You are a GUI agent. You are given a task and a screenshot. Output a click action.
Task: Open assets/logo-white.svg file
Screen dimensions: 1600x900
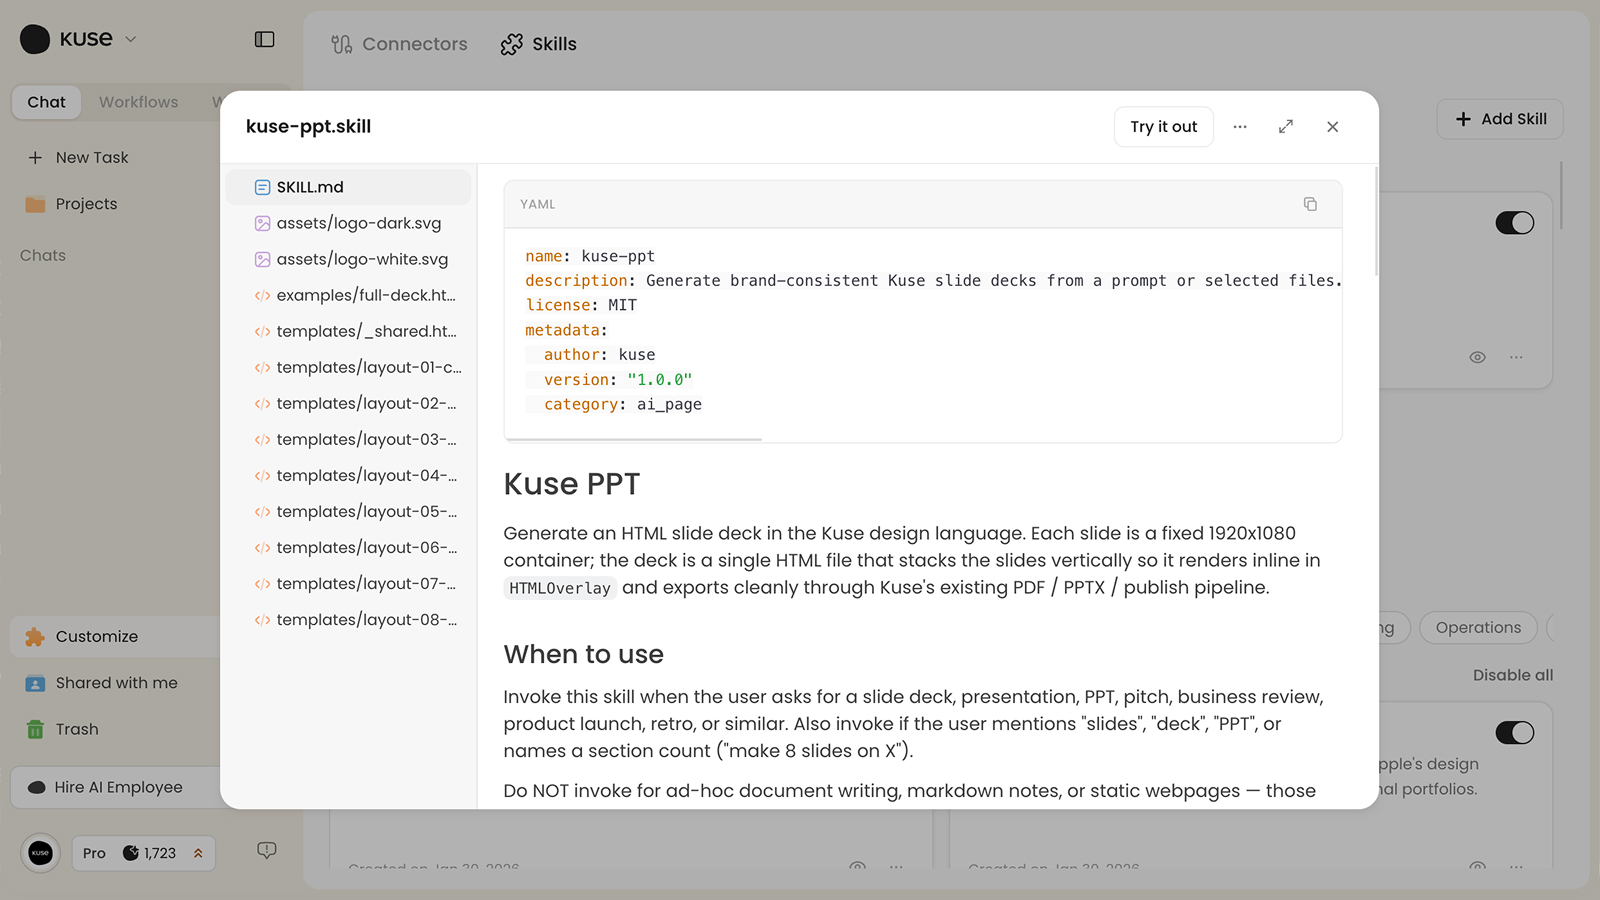[x=348, y=259]
